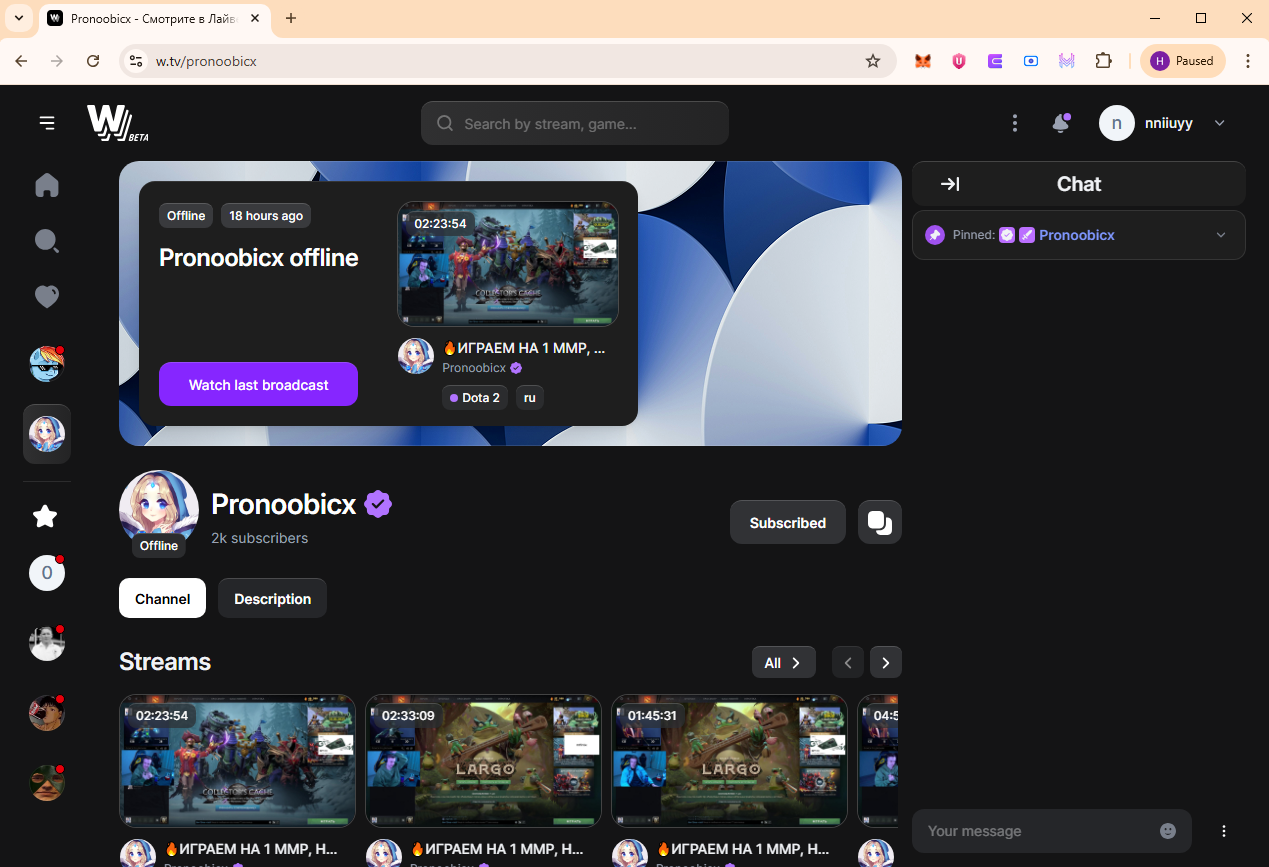The width and height of the screenshot is (1269, 867).
Task: Open All streams list
Action: 784,662
